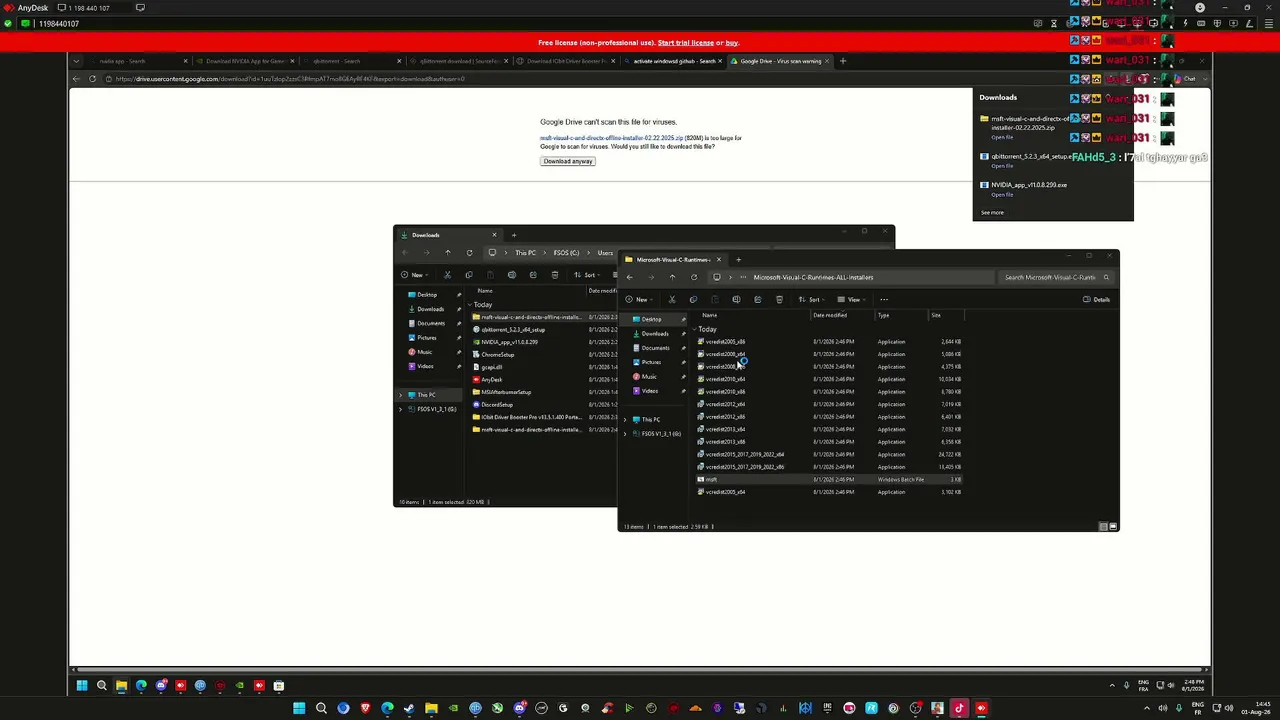Select vcredist2015_2017_2019_2022_x64 in file list
The width and height of the screenshot is (1280, 720).
830,454
